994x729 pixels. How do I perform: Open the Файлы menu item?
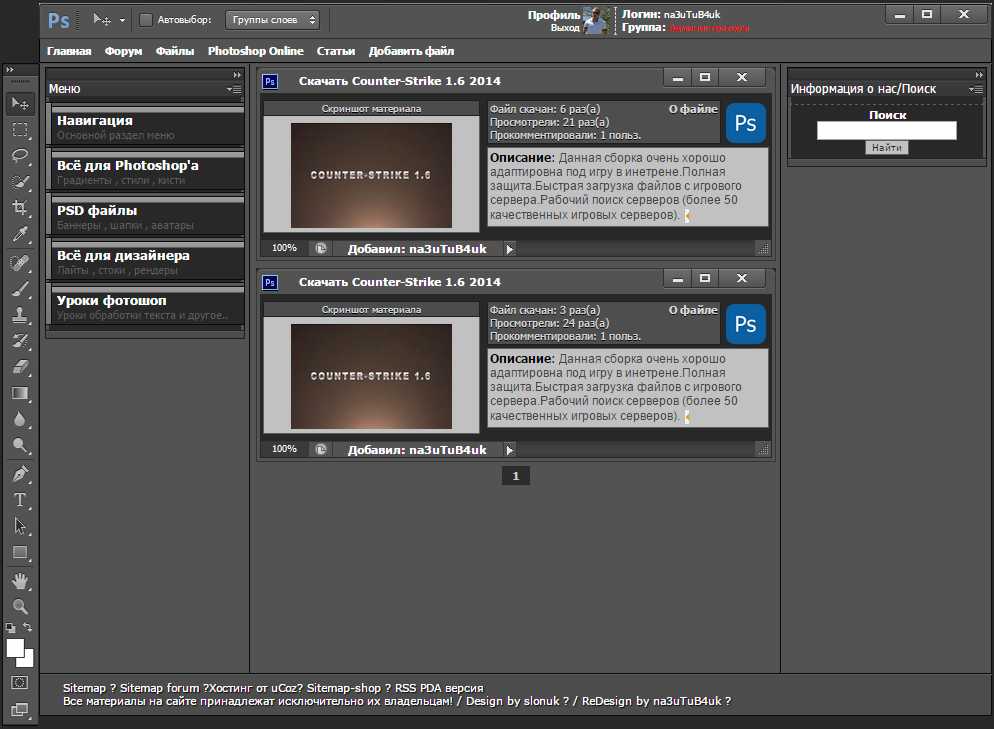click(x=175, y=51)
